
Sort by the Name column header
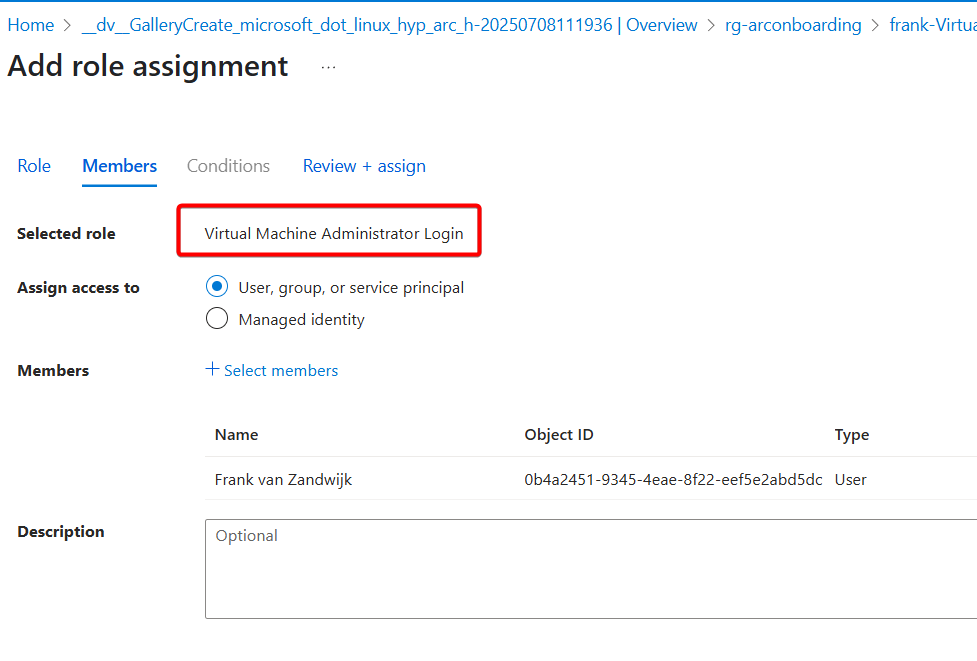[x=236, y=434]
